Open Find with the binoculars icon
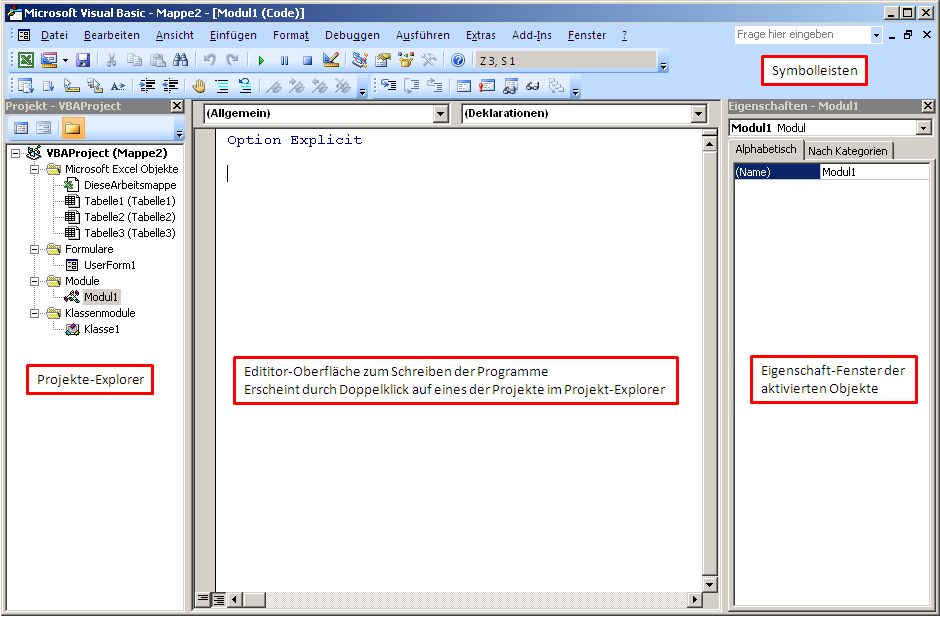 click(180, 60)
